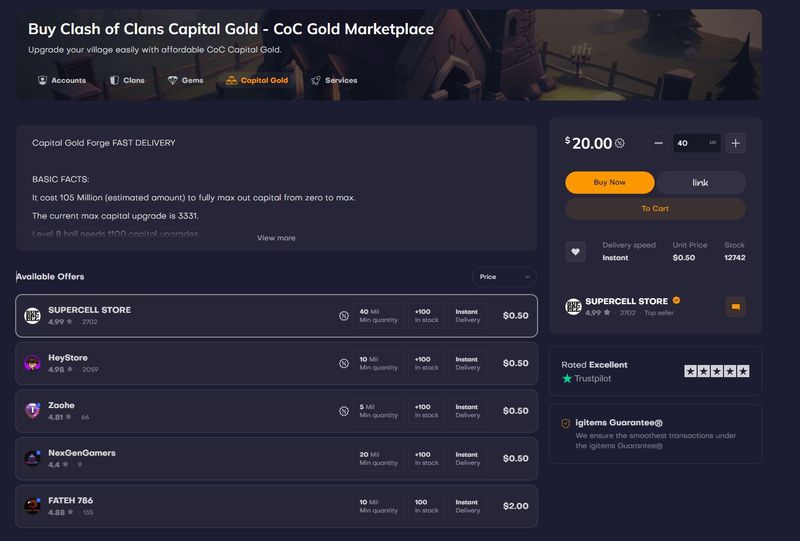Pick the NexGenGamers offer
This screenshot has width=800, height=541.
pos(277,458)
